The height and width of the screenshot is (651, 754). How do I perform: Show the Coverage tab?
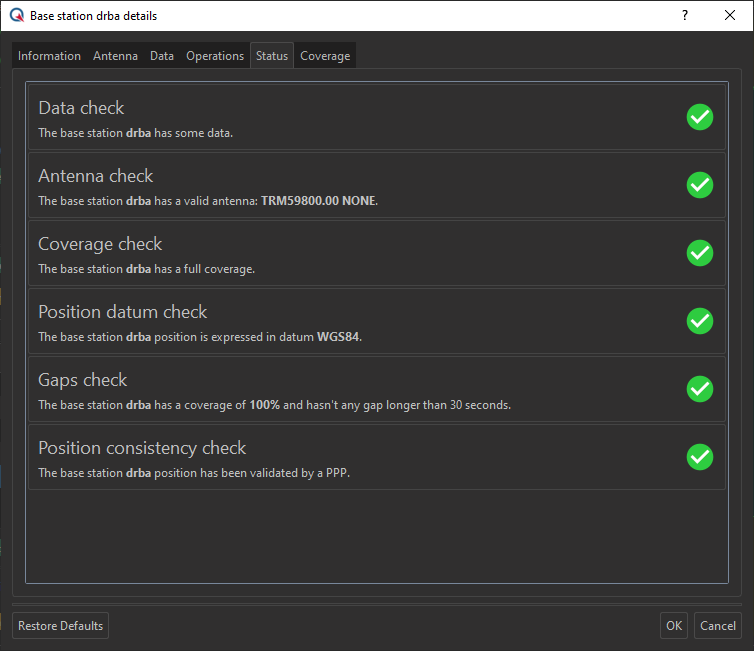pyautogui.click(x=325, y=56)
